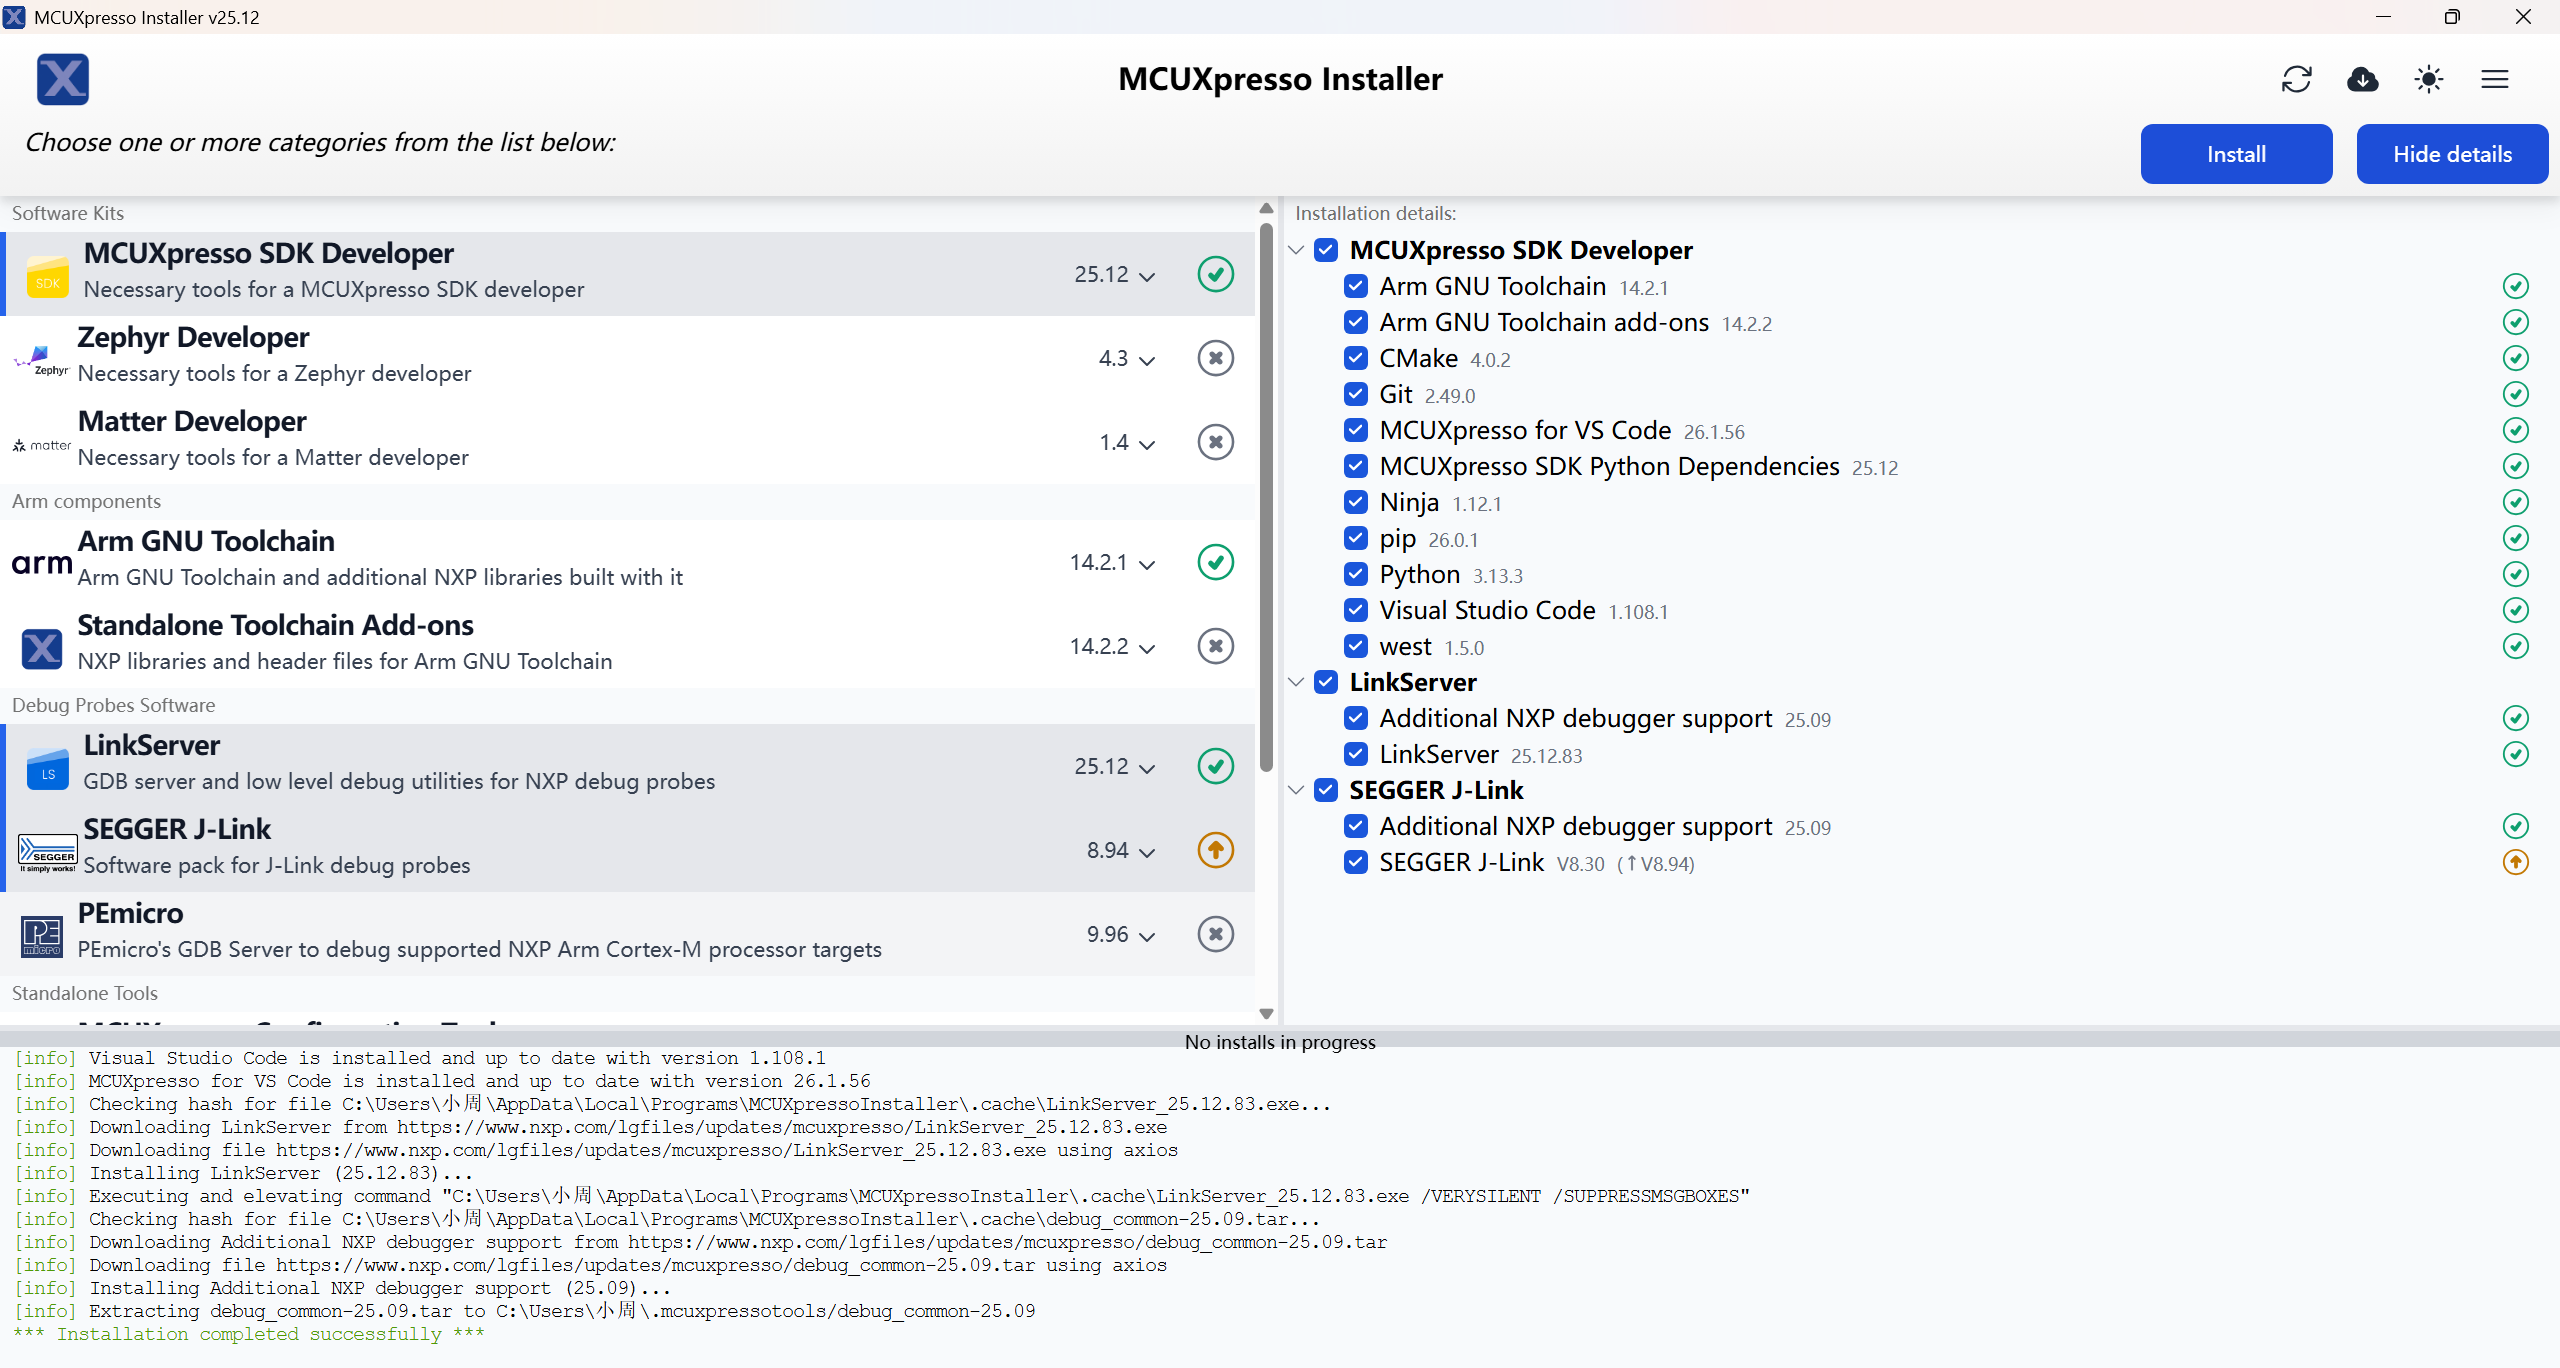Uncheck Arm GNU Toolchain 14.2.1 checkbox
Viewport: 2560px width, 1368px height.
click(1356, 286)
